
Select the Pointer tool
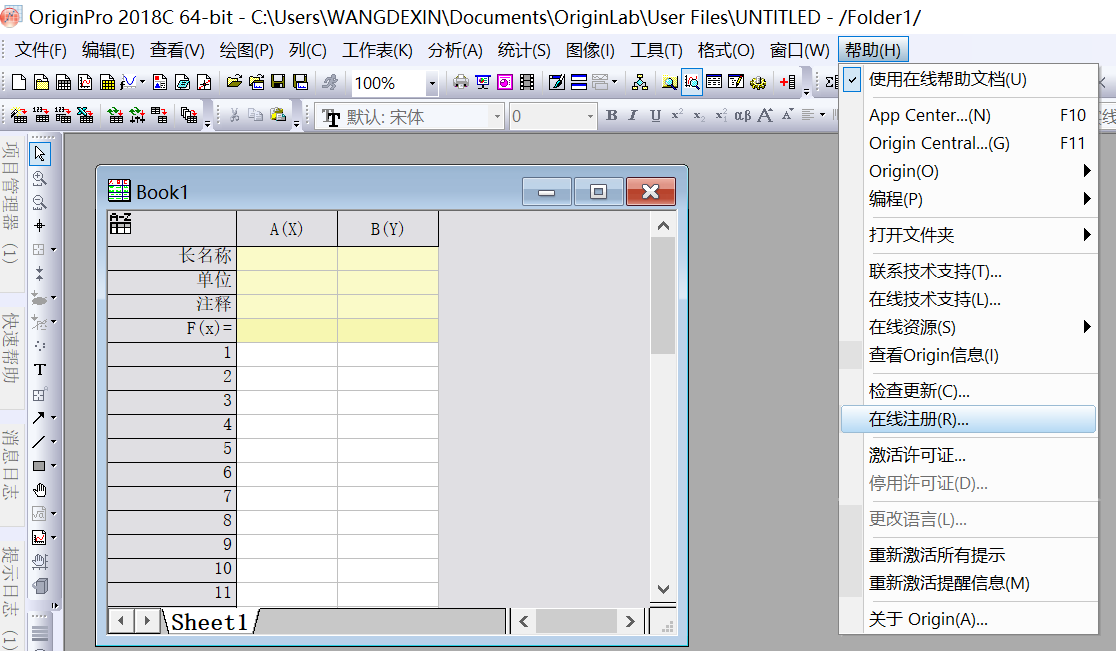39,153
